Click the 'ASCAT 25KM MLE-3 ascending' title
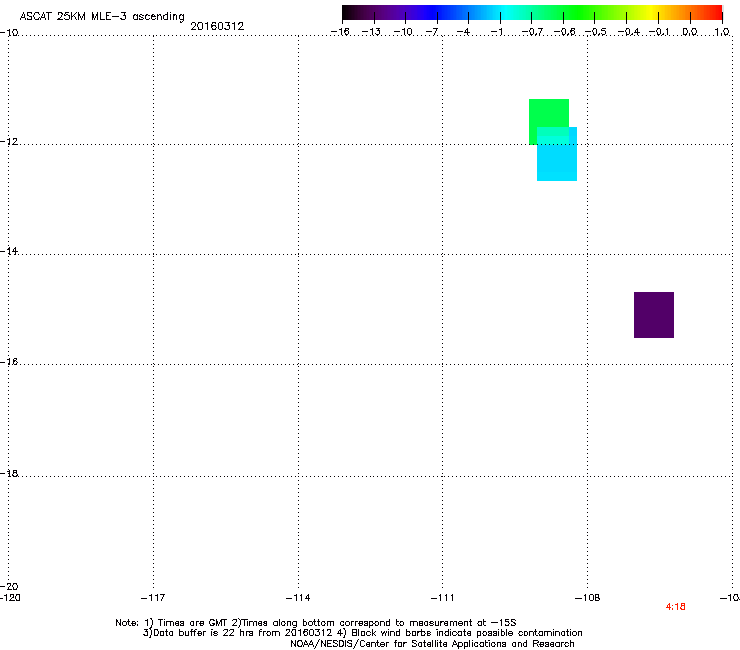The image size is (740, 650). tap(102, 17)
